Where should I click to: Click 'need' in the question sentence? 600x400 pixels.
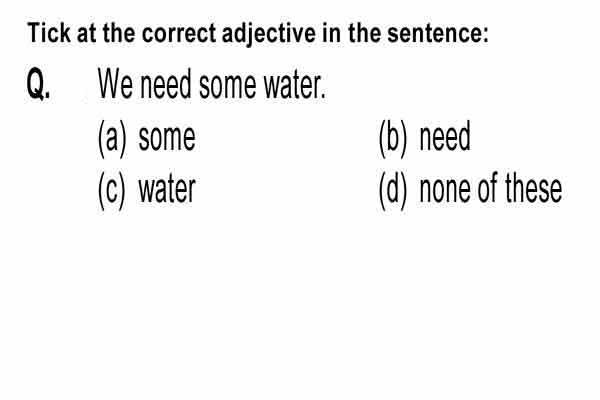165,84
